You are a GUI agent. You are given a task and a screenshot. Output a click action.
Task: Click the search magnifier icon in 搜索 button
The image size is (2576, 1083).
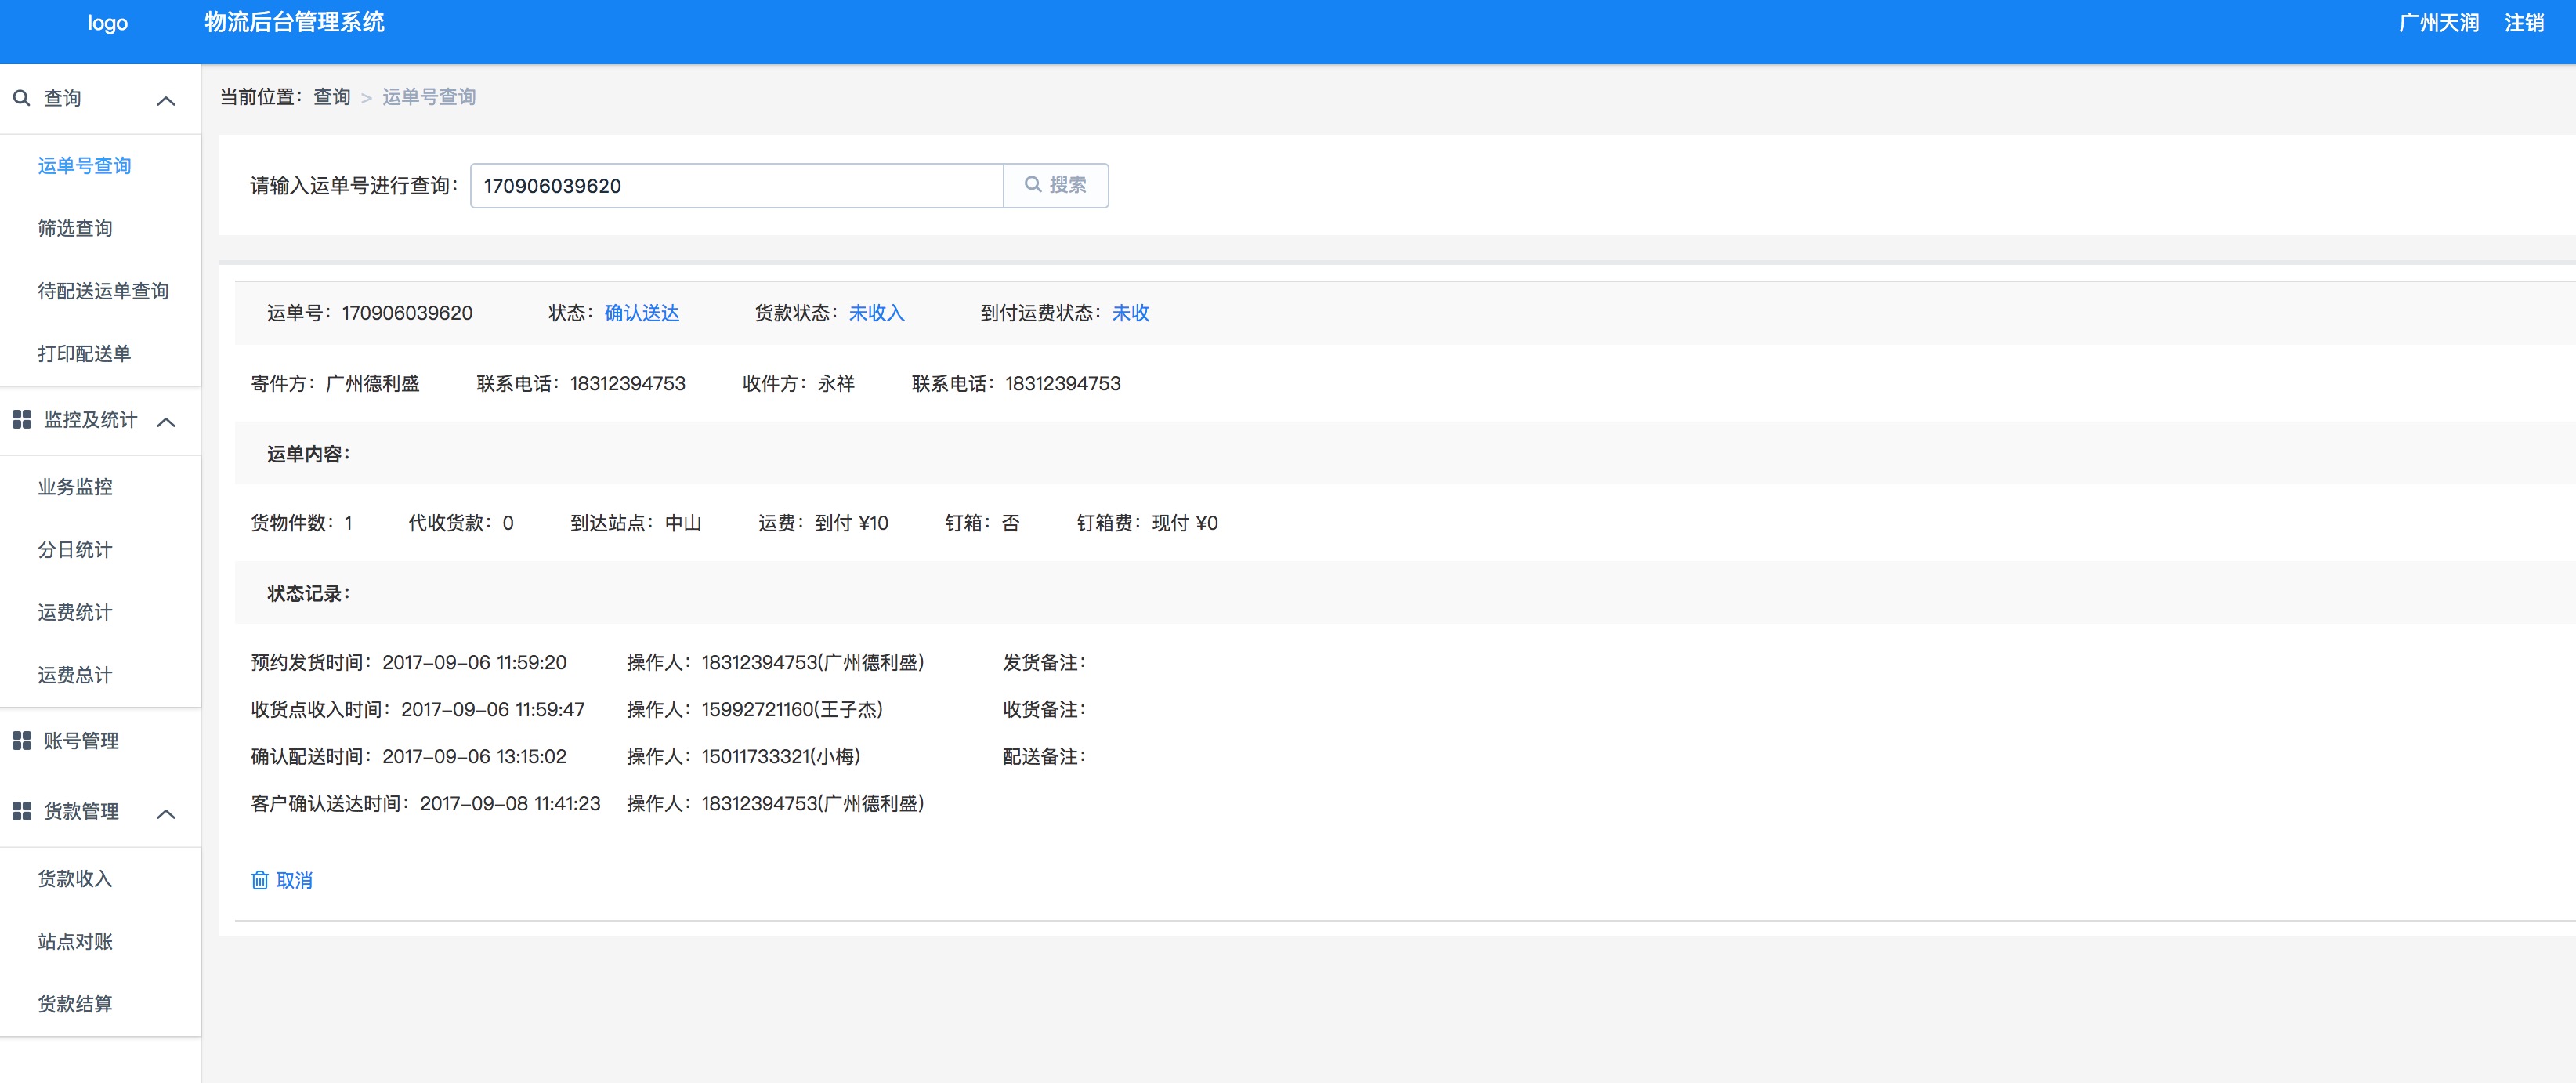[1033, 185]
